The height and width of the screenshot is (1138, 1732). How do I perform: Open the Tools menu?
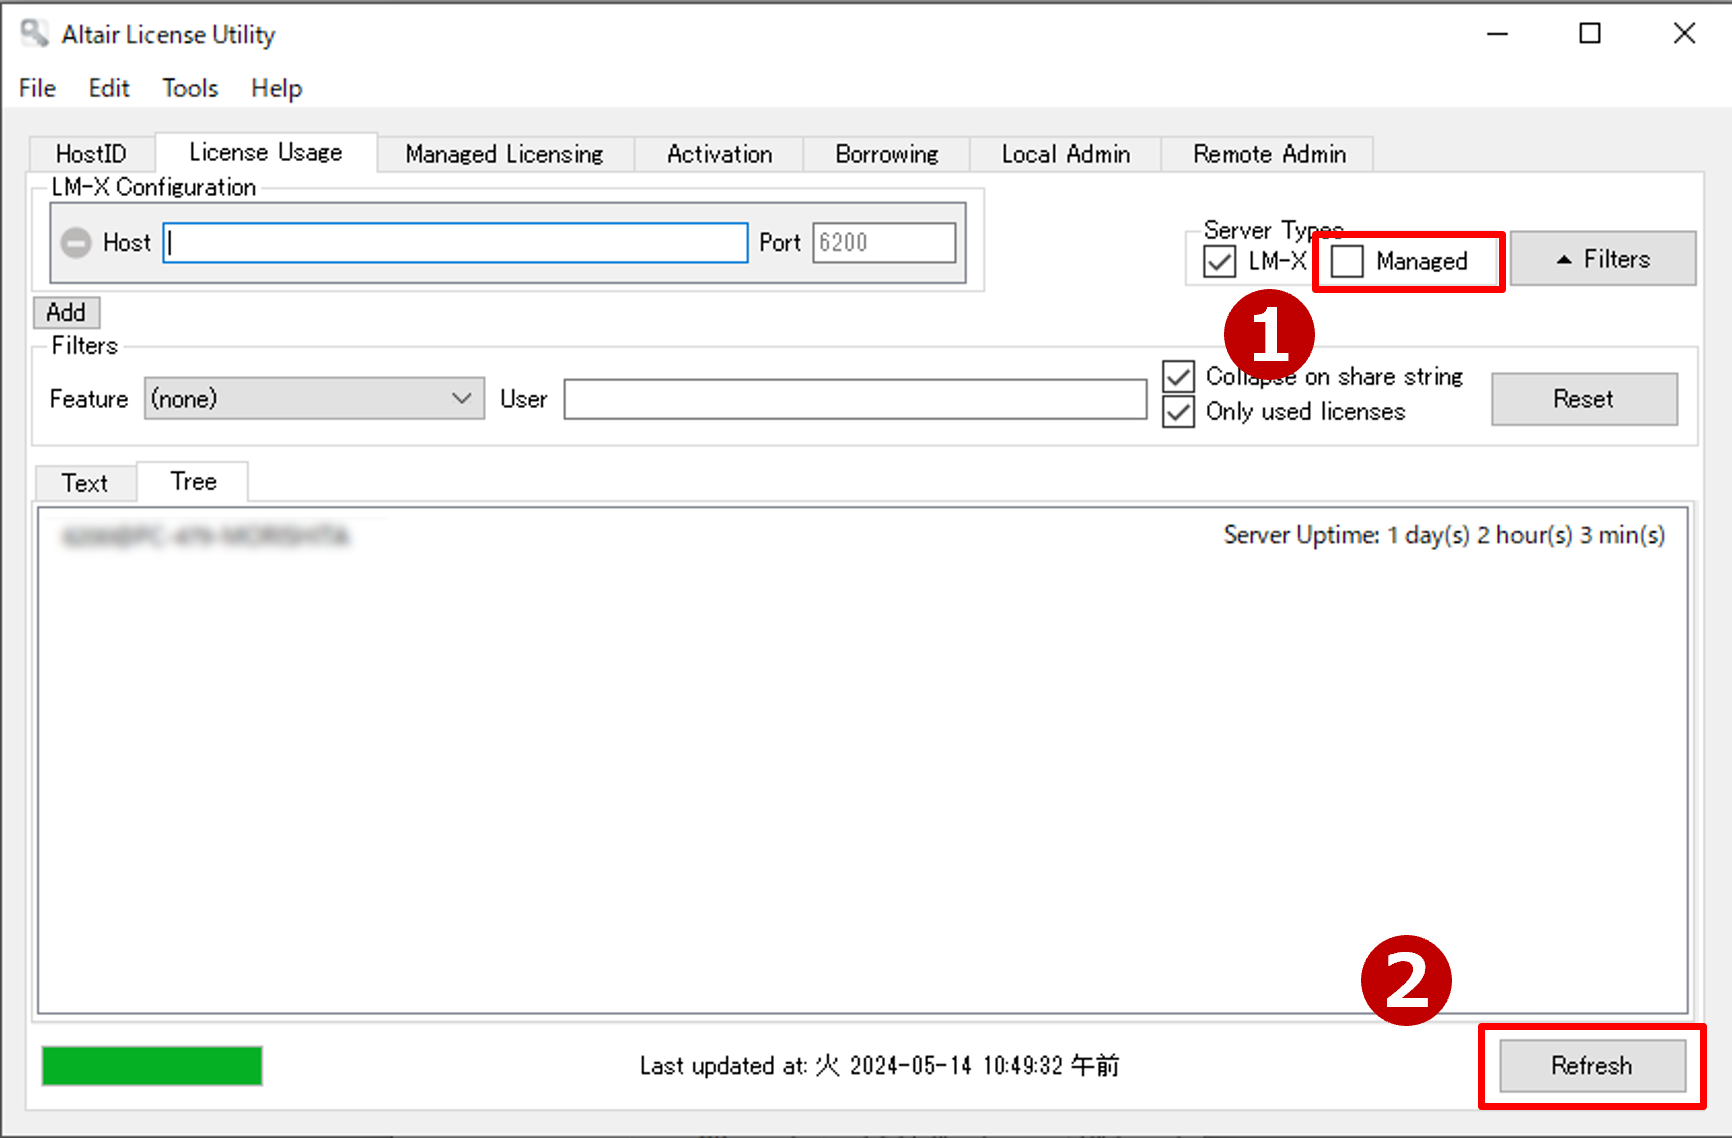tap(190, 88)
